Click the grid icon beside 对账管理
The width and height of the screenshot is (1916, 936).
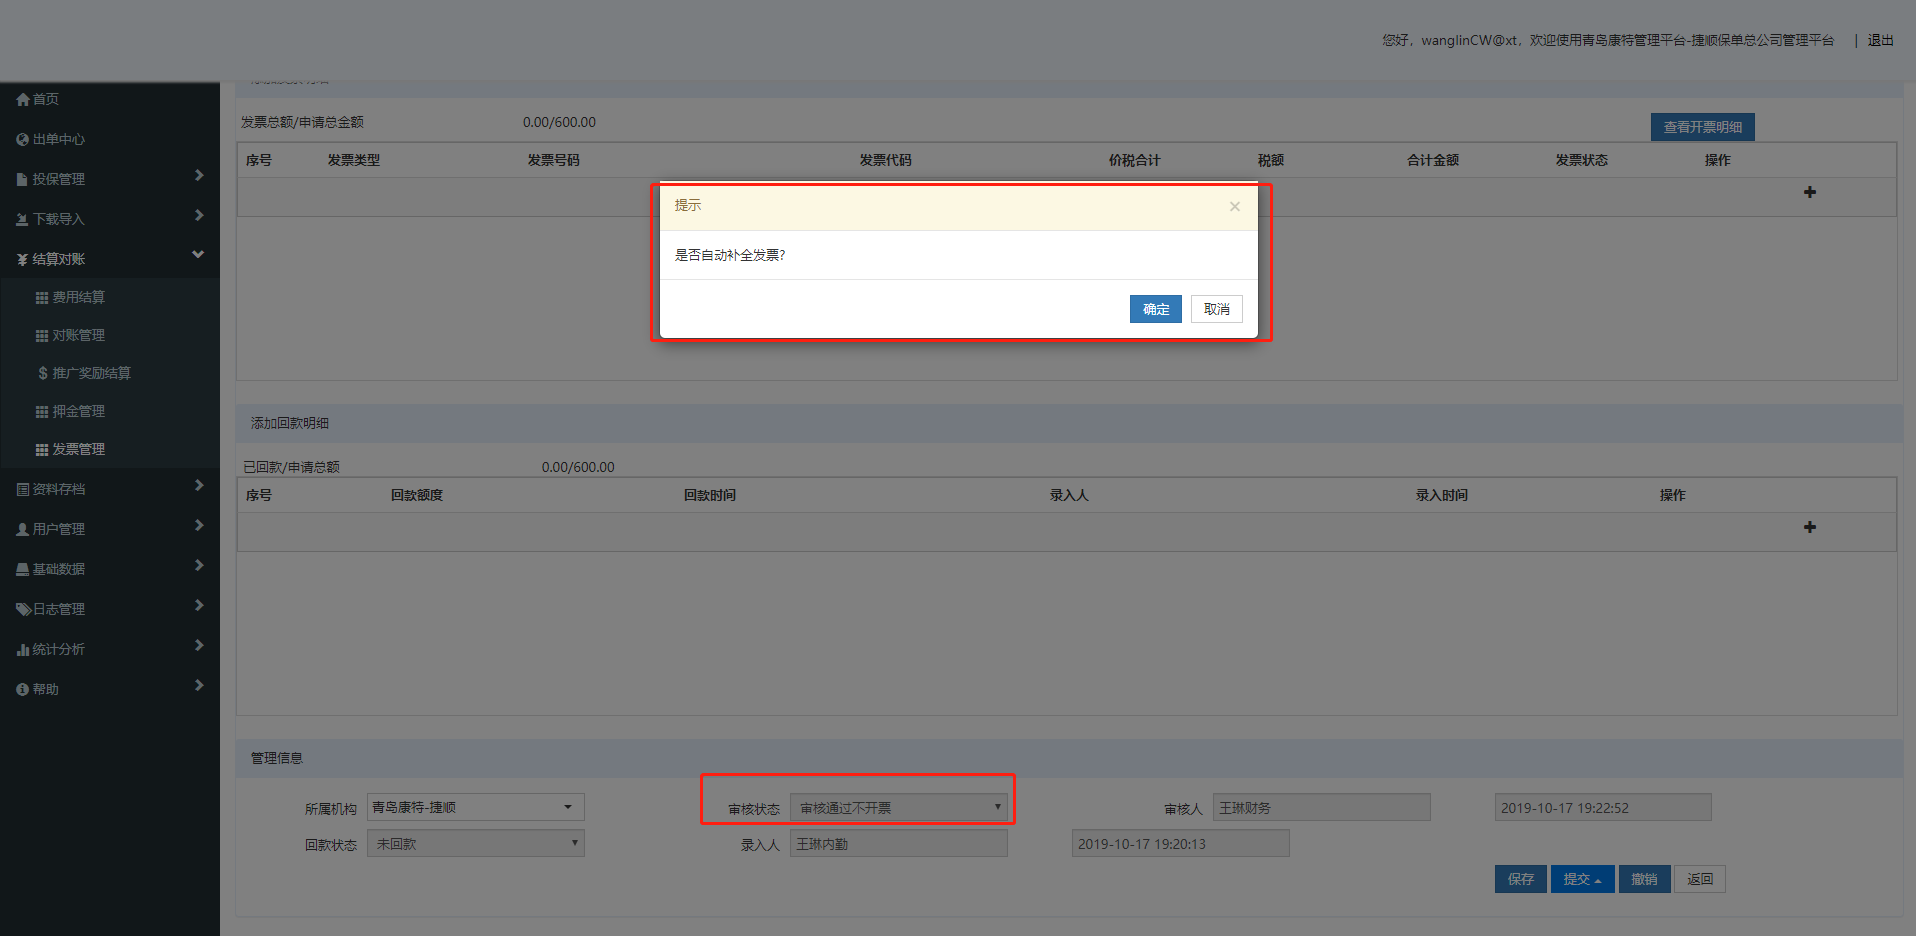point(42,335)
